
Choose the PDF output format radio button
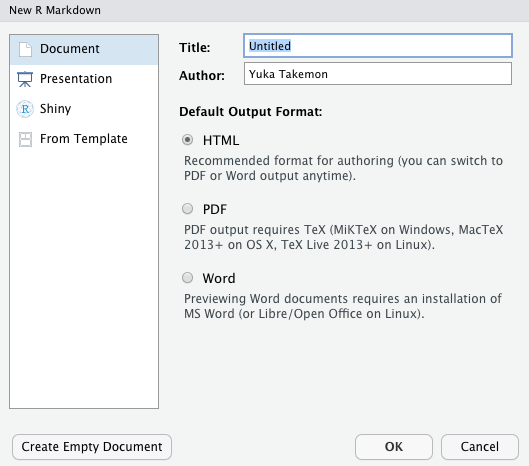click(x=188, y=209)
